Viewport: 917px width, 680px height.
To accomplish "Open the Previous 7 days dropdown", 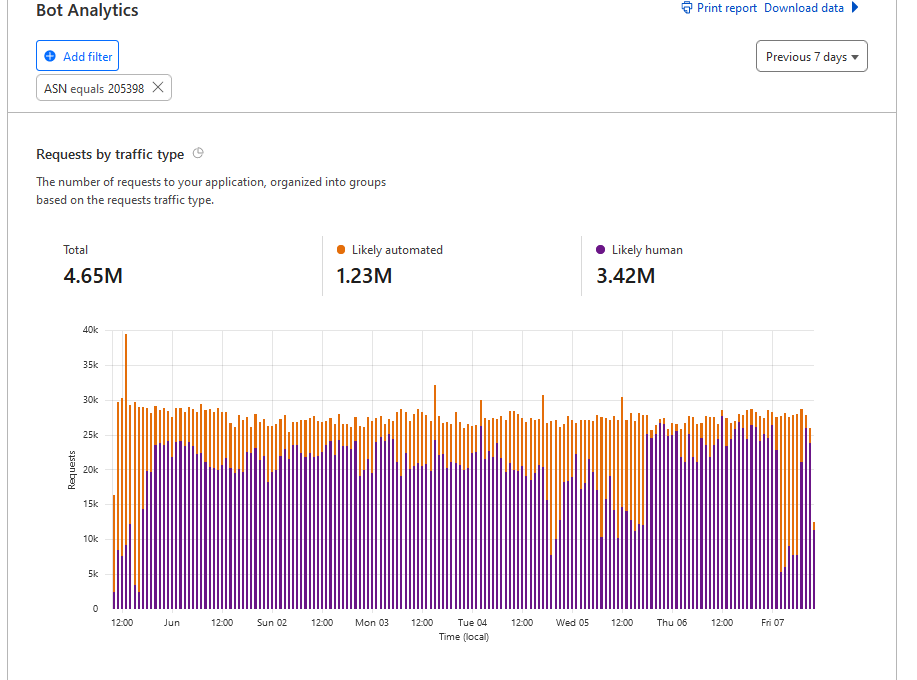I will click(x=811, y=56).
